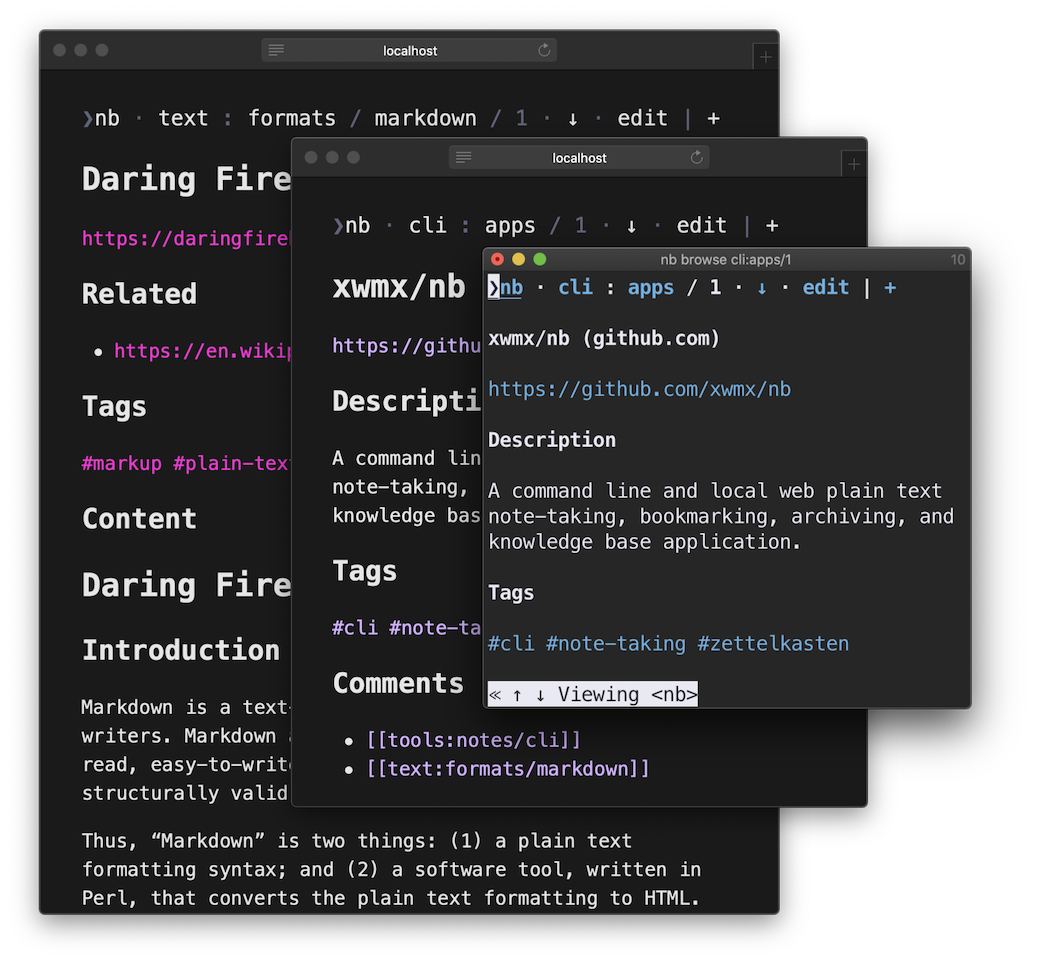Image resolution: width=1054 pixels, height=975 pixels.
Task: Click xwmx/nb (github.com) heading in terminal
Action: pos(604,338)
